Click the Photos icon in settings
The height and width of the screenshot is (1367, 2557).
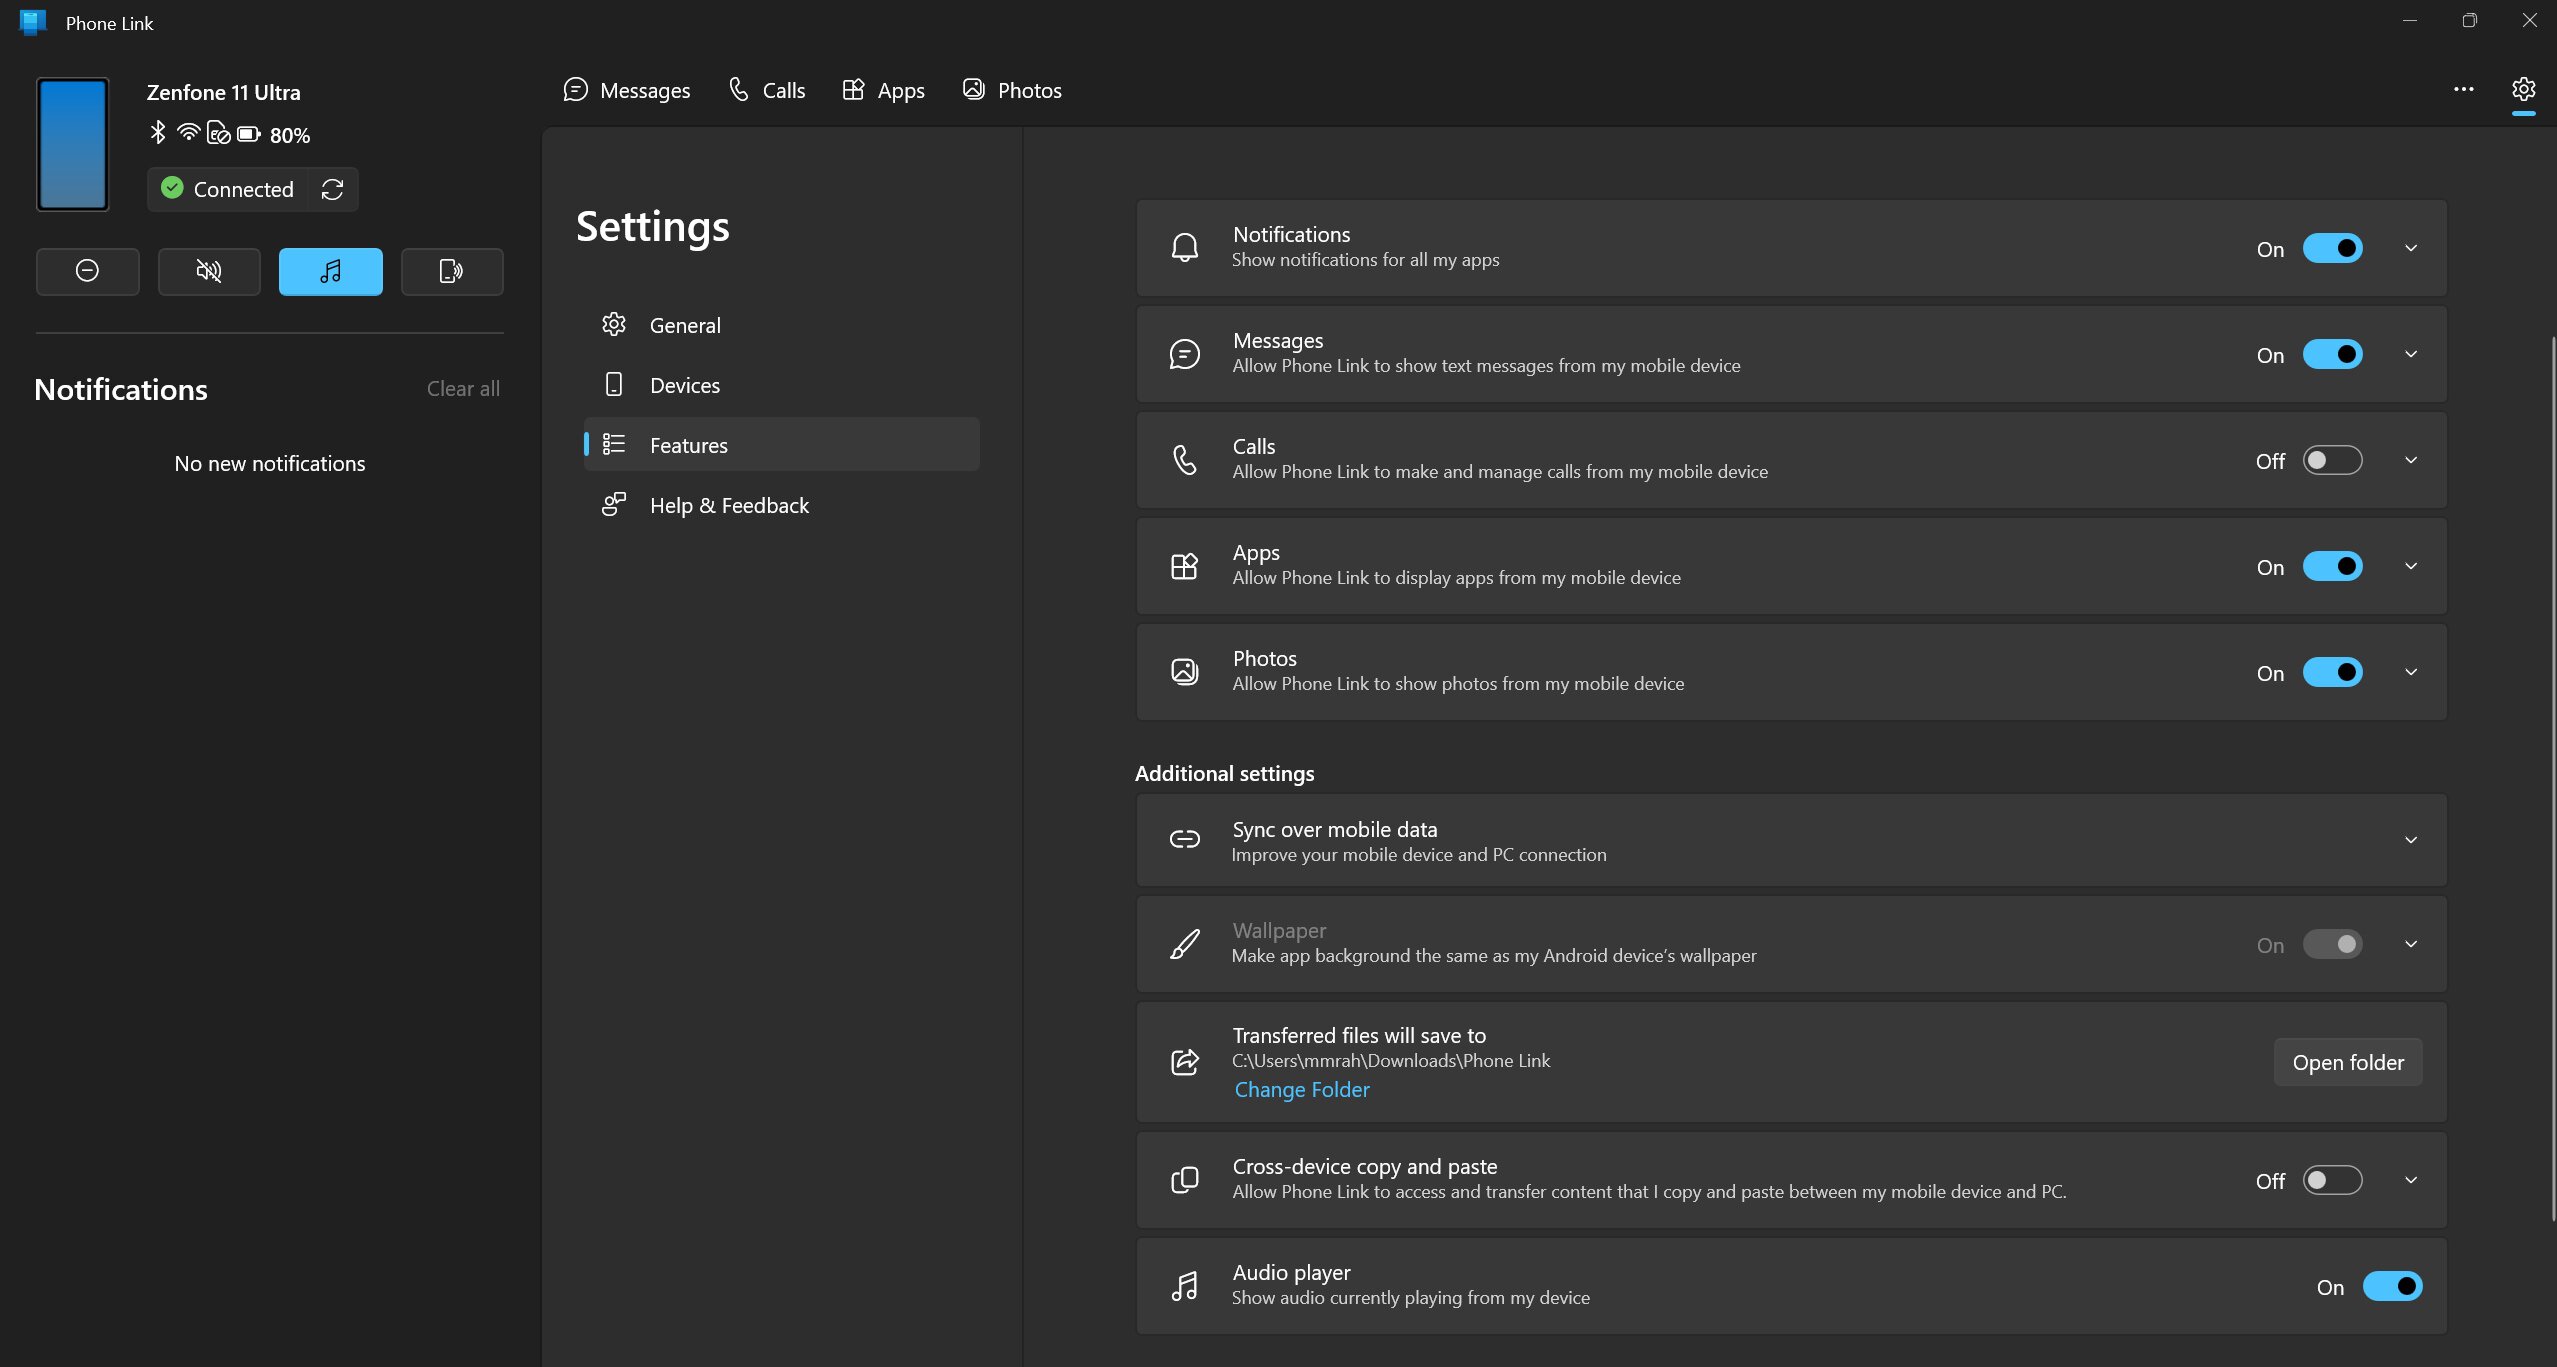[1184, 670]
